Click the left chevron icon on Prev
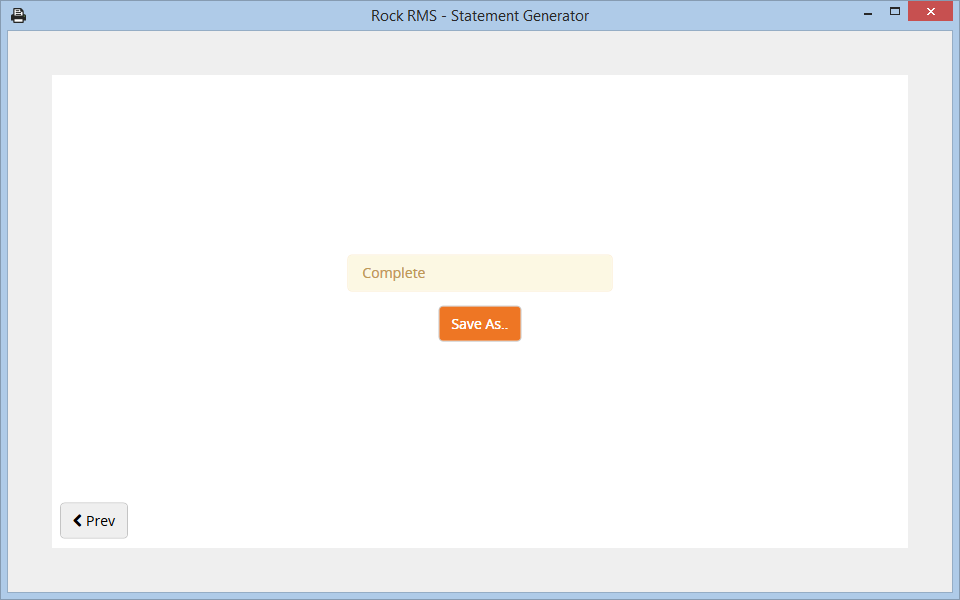 click(x=77, y=521)
